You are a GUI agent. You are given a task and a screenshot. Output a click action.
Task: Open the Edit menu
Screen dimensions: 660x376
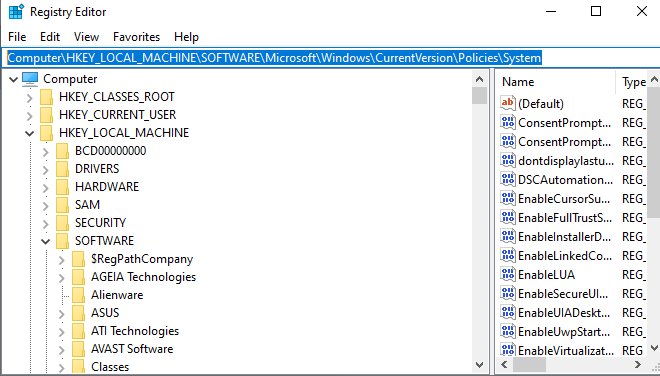[x=50, y=37]
